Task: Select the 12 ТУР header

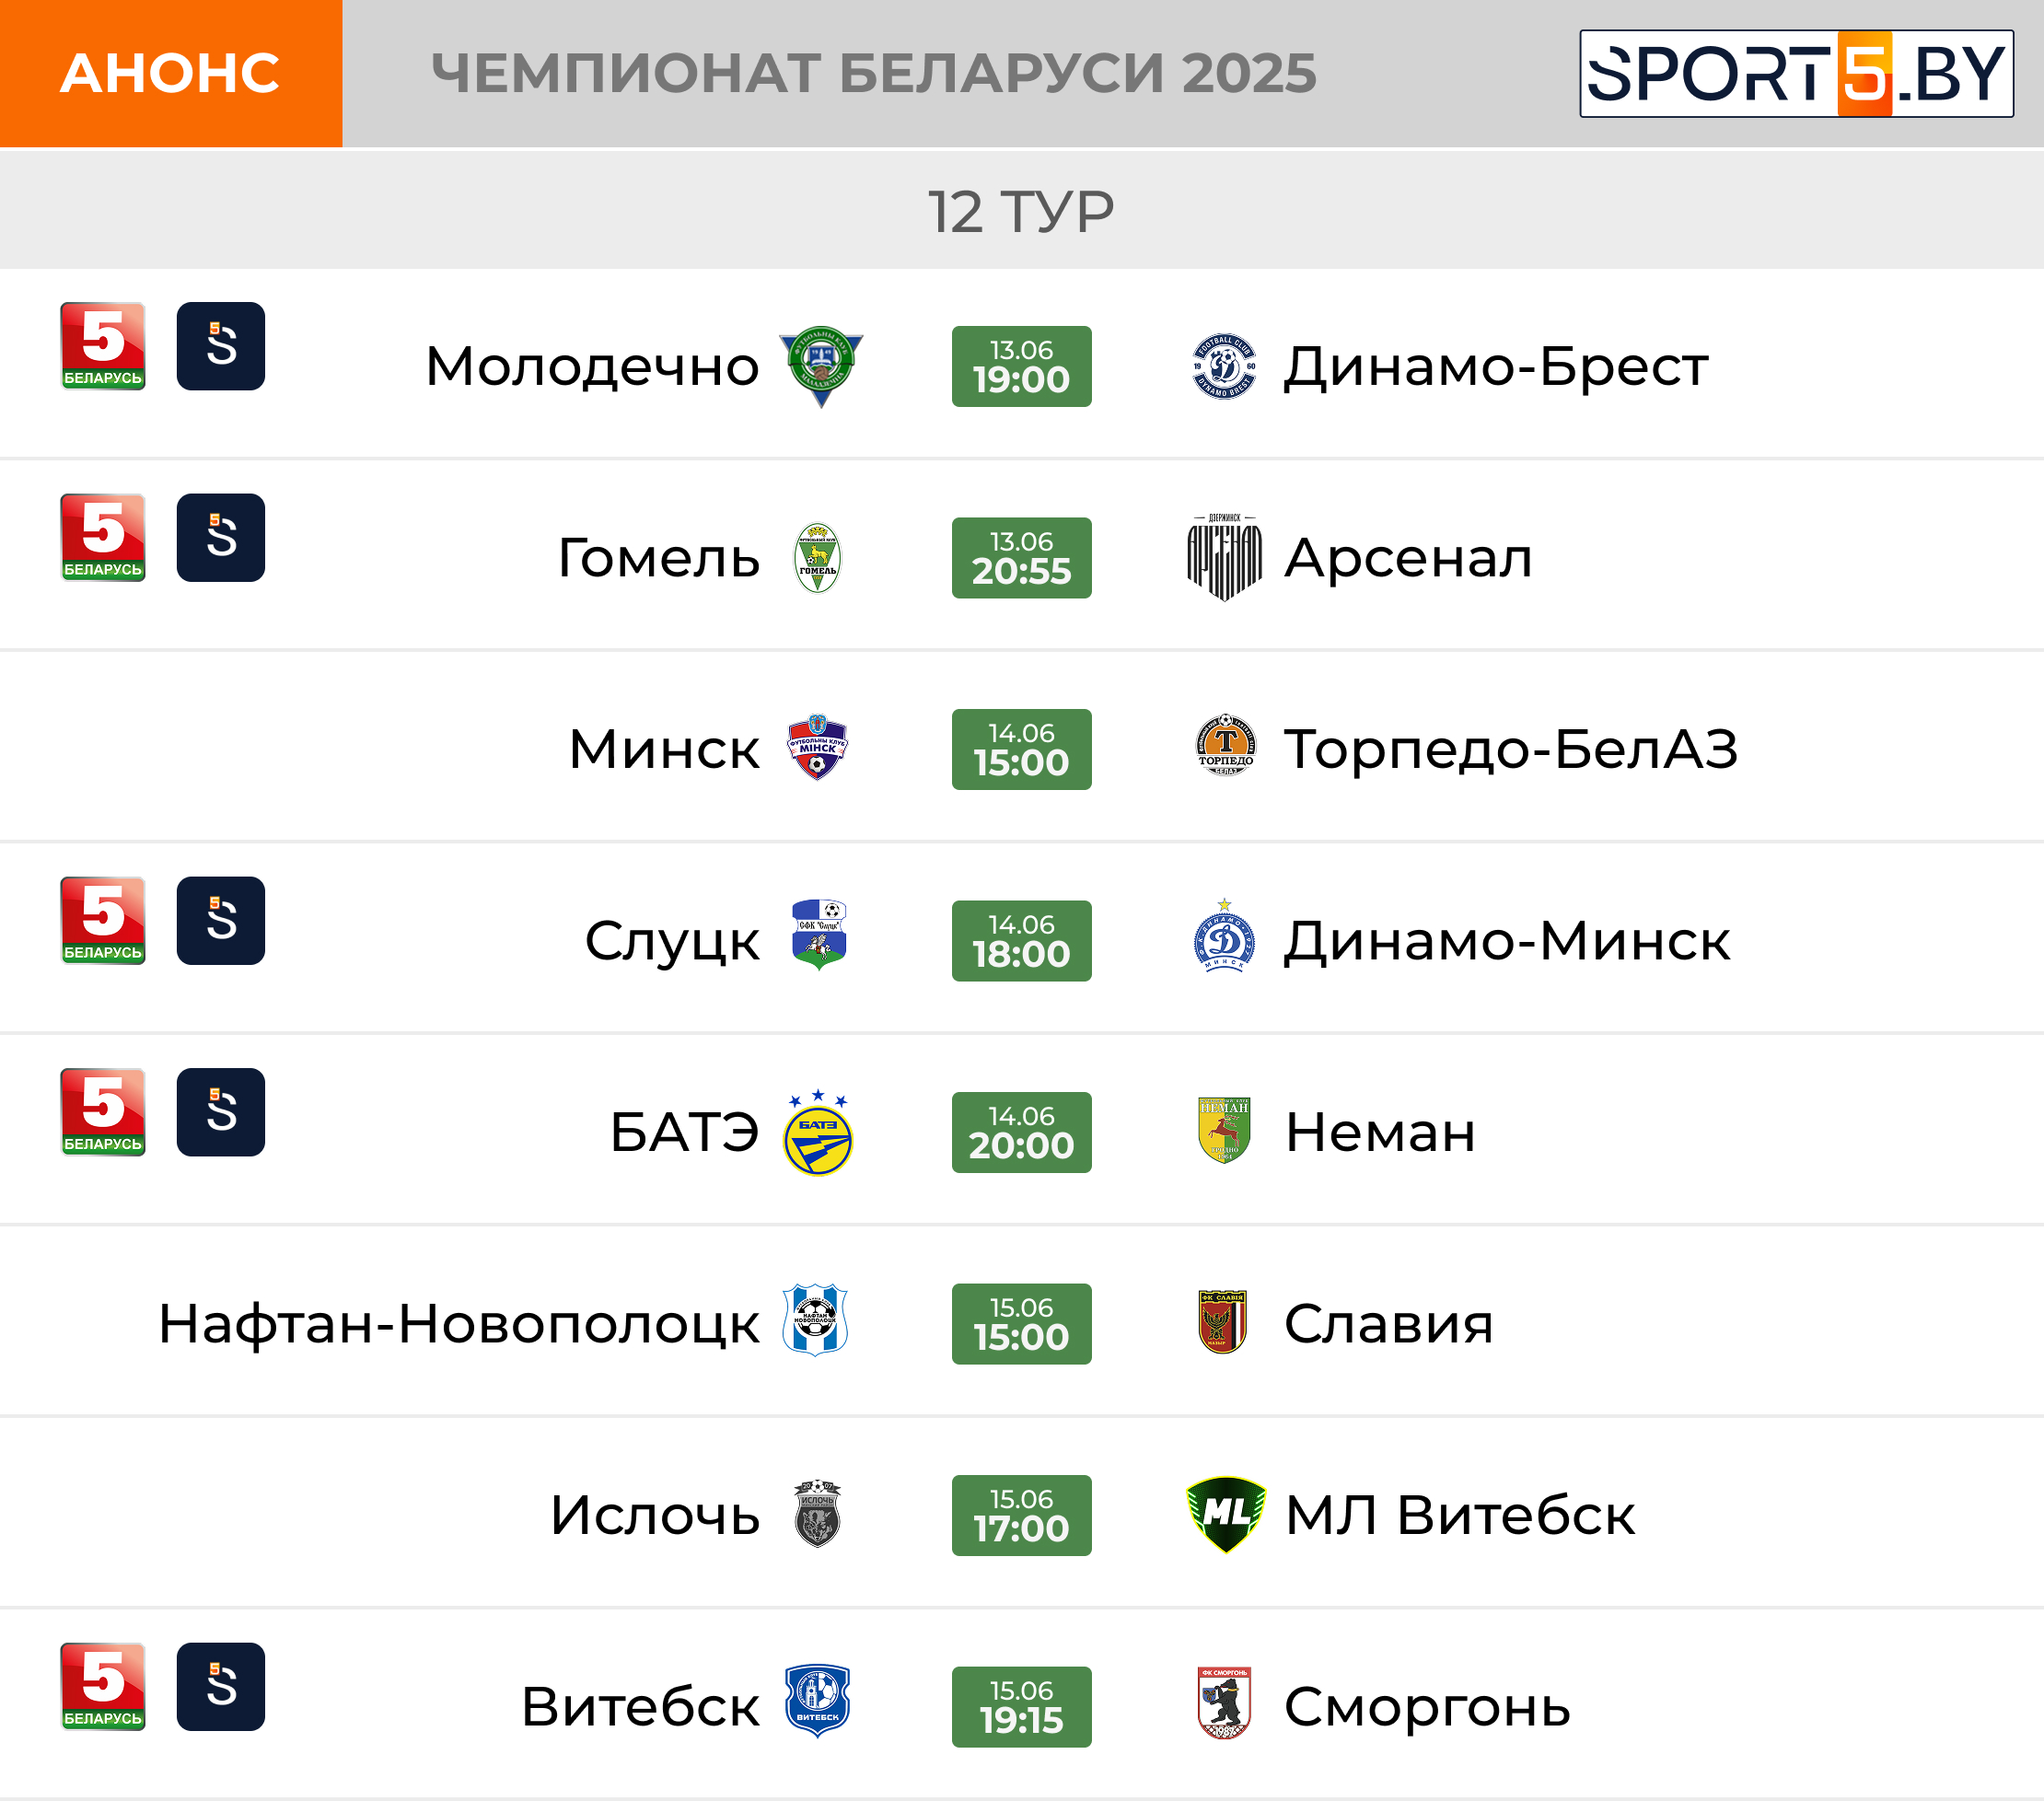Action: tap(1021, 211)
